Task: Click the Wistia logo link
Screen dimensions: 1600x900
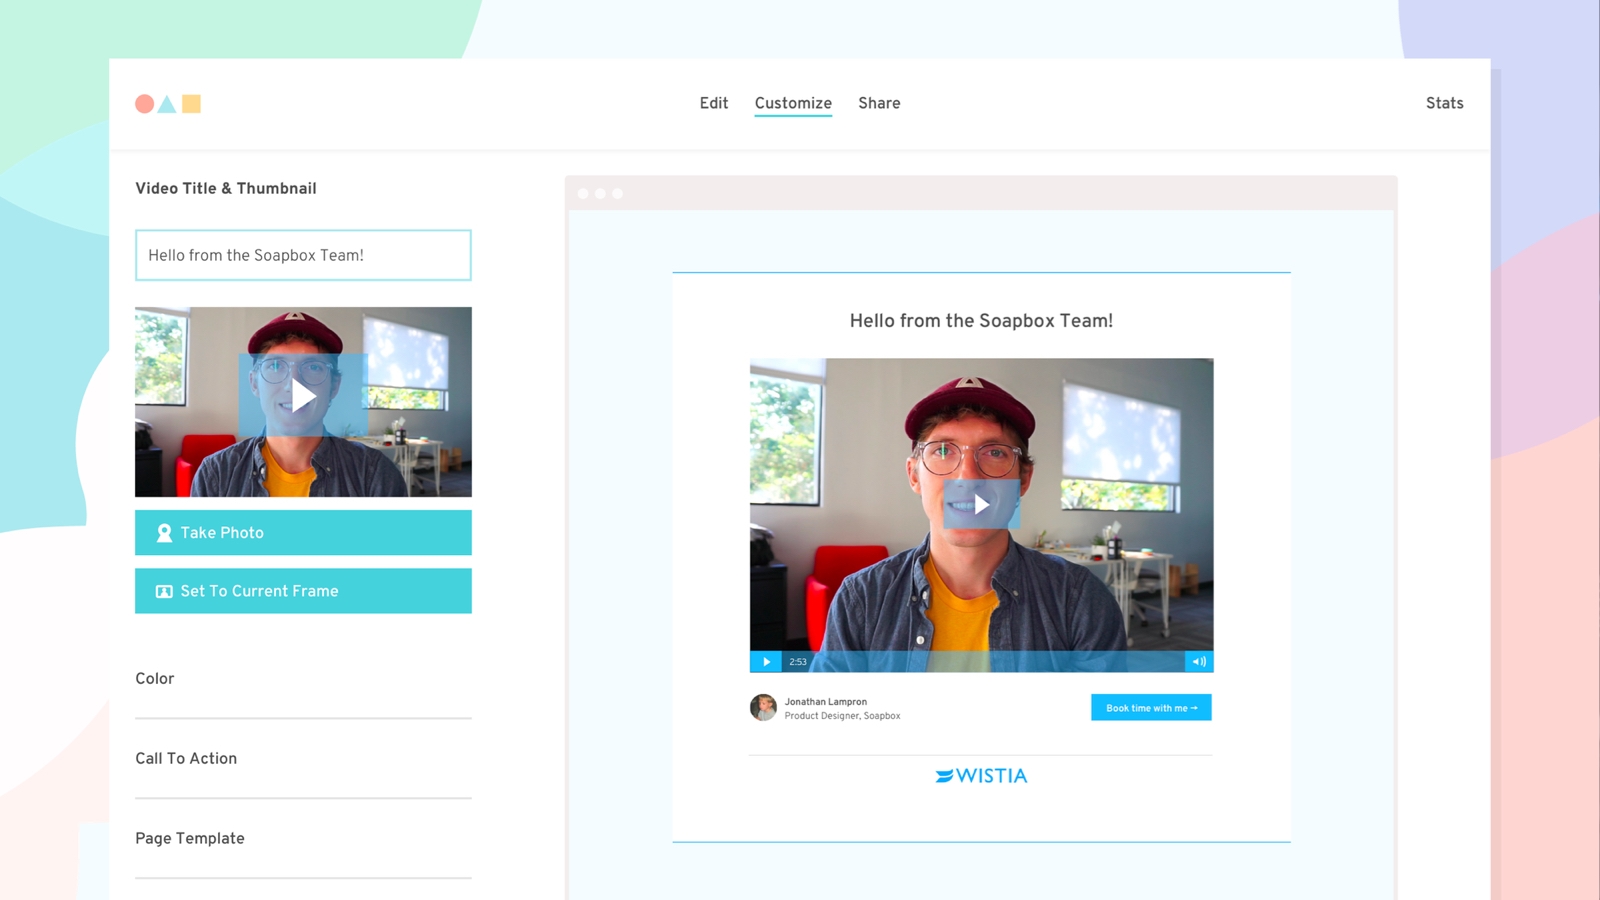Action: coord(981,776)
